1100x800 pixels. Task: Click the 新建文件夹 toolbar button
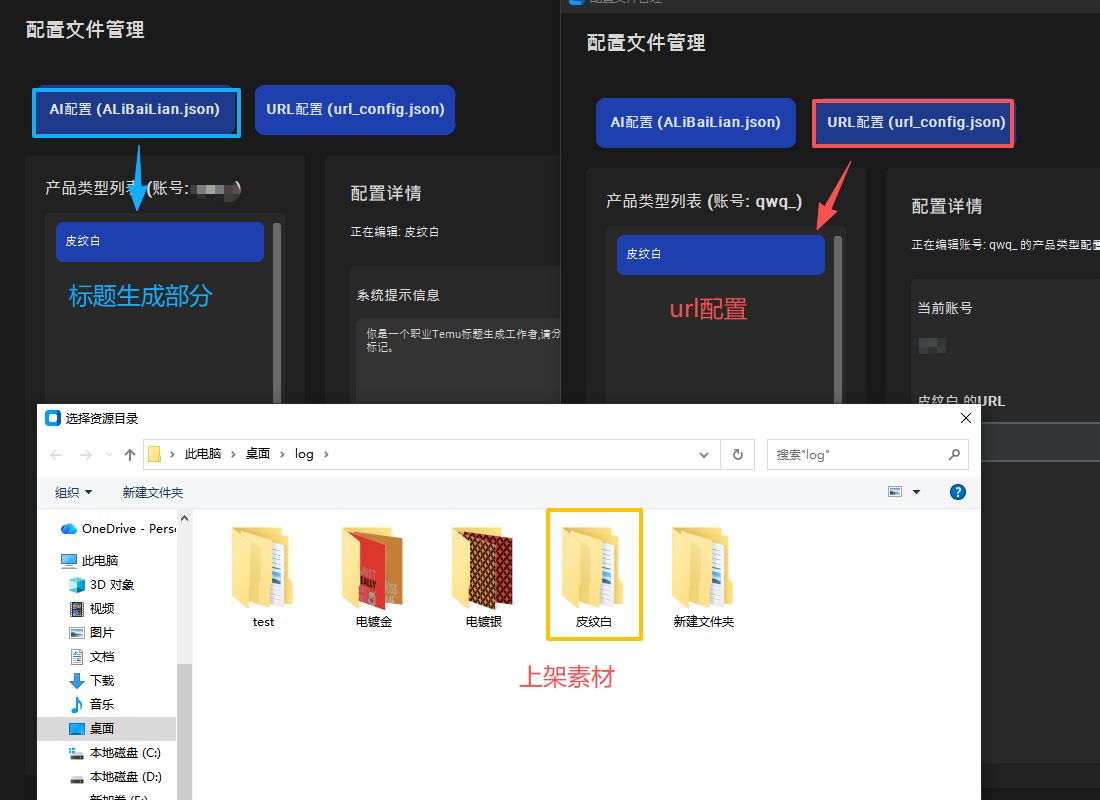pyautogui.click(x=152, y=492)
